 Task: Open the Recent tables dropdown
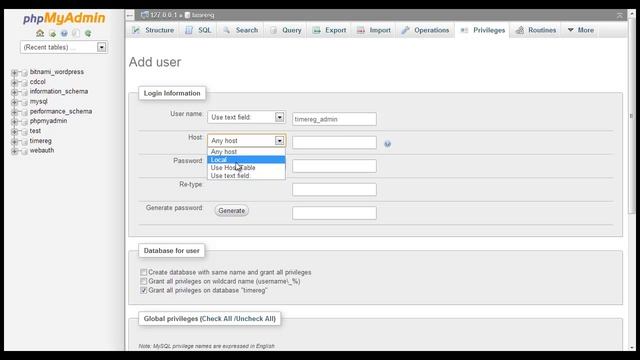click(64, 47)
